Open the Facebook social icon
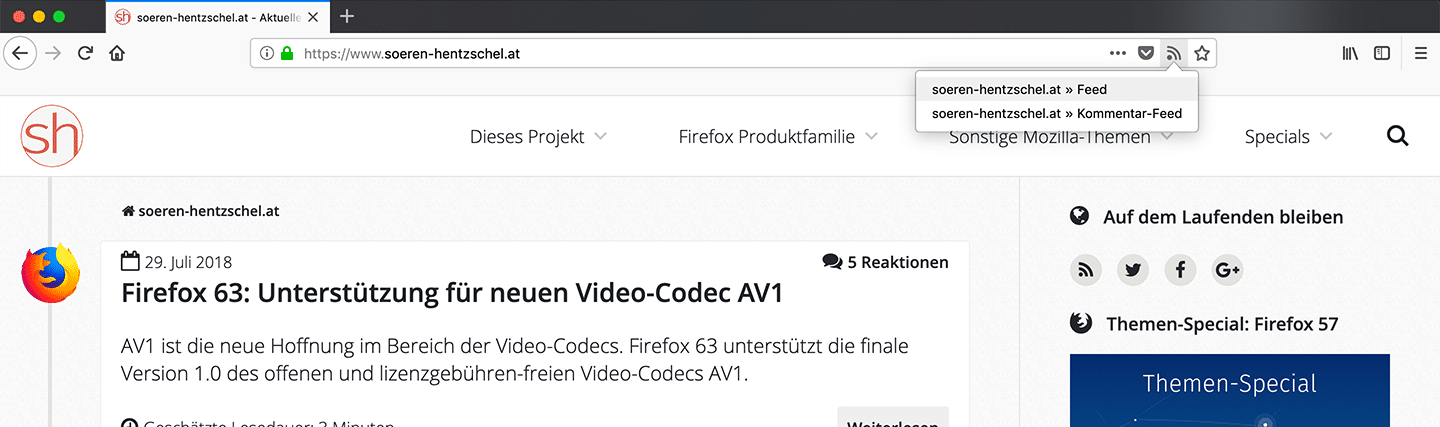 tap(1180, 270)
